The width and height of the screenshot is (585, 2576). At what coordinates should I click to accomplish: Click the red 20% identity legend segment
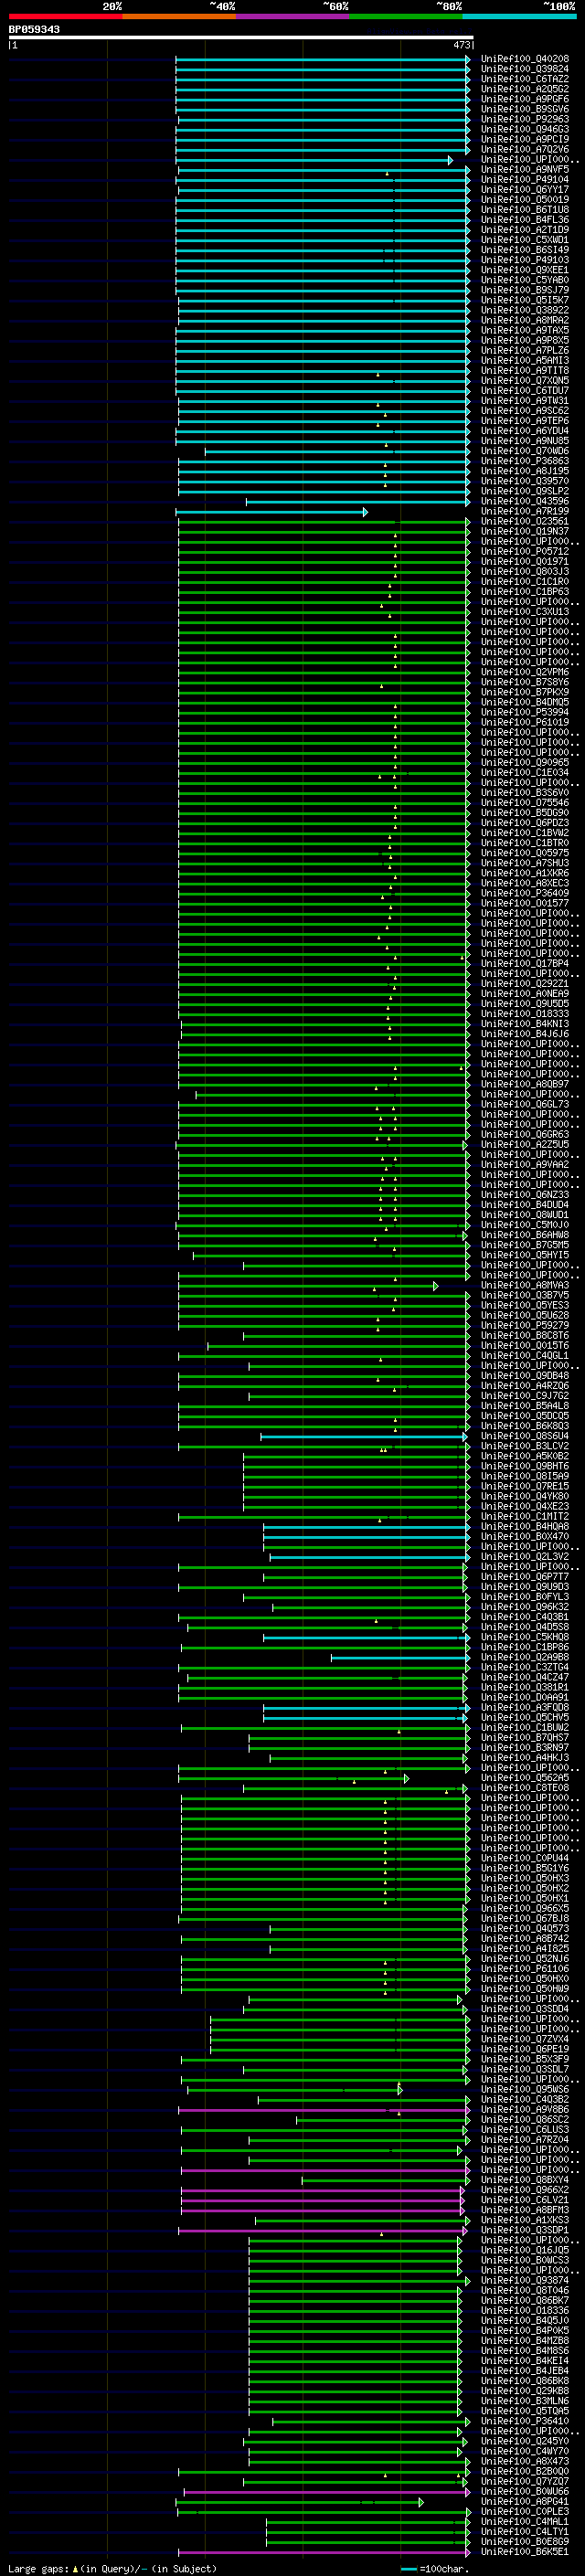(65, 16)
